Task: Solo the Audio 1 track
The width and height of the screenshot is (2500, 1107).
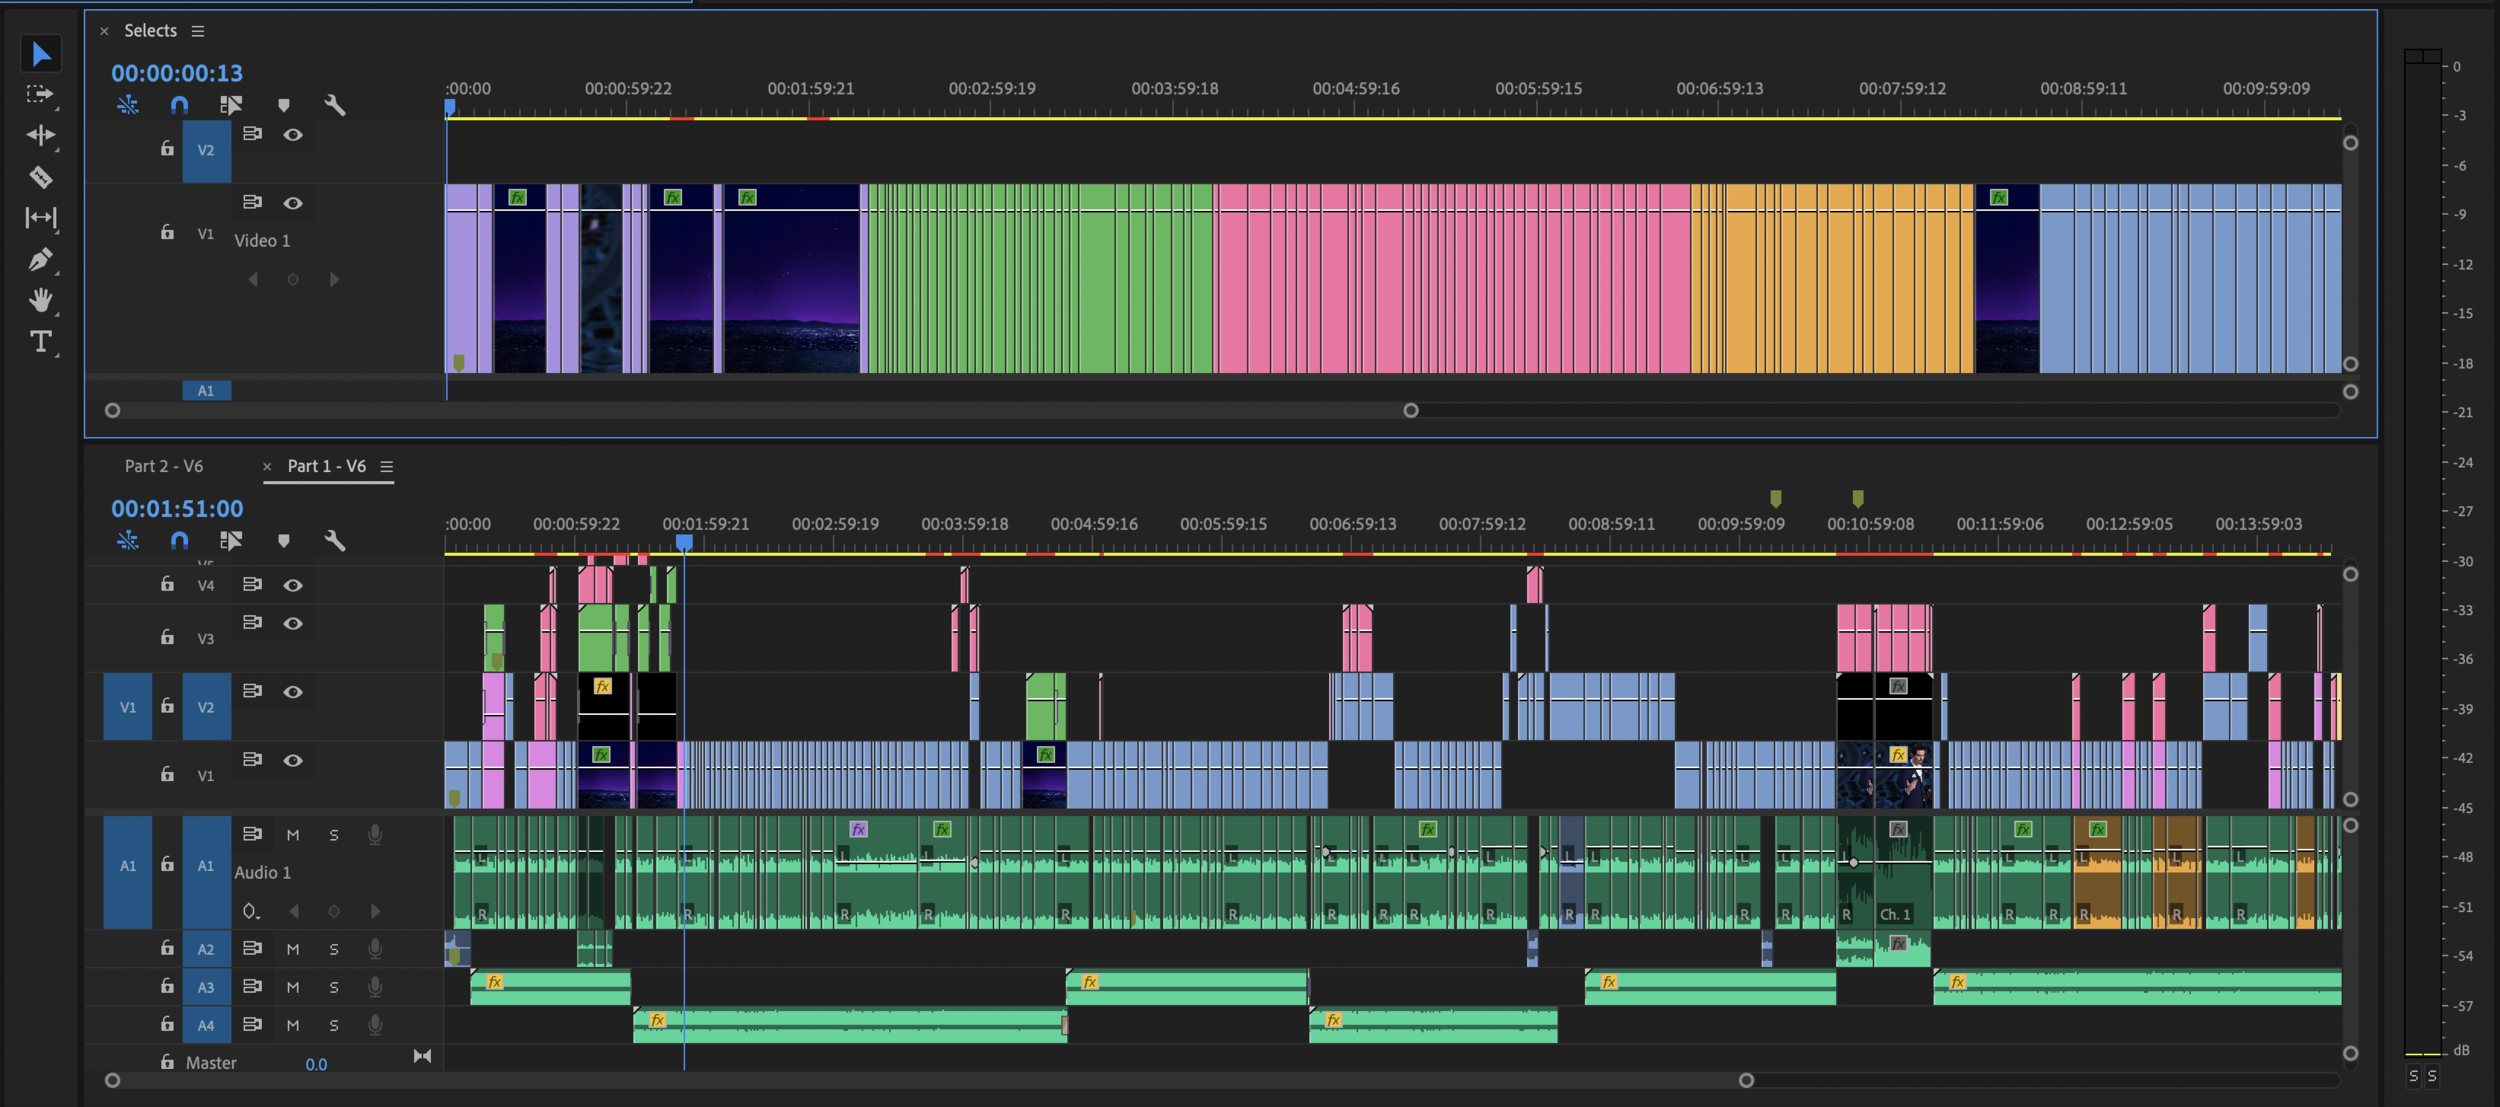Action: (x=334, y=835)
